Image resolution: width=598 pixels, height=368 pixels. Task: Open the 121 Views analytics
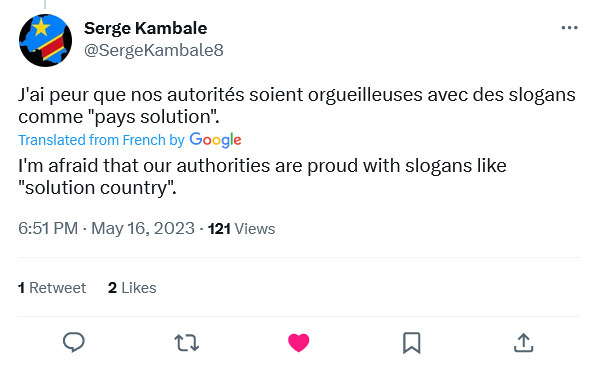tap(241, 229)
